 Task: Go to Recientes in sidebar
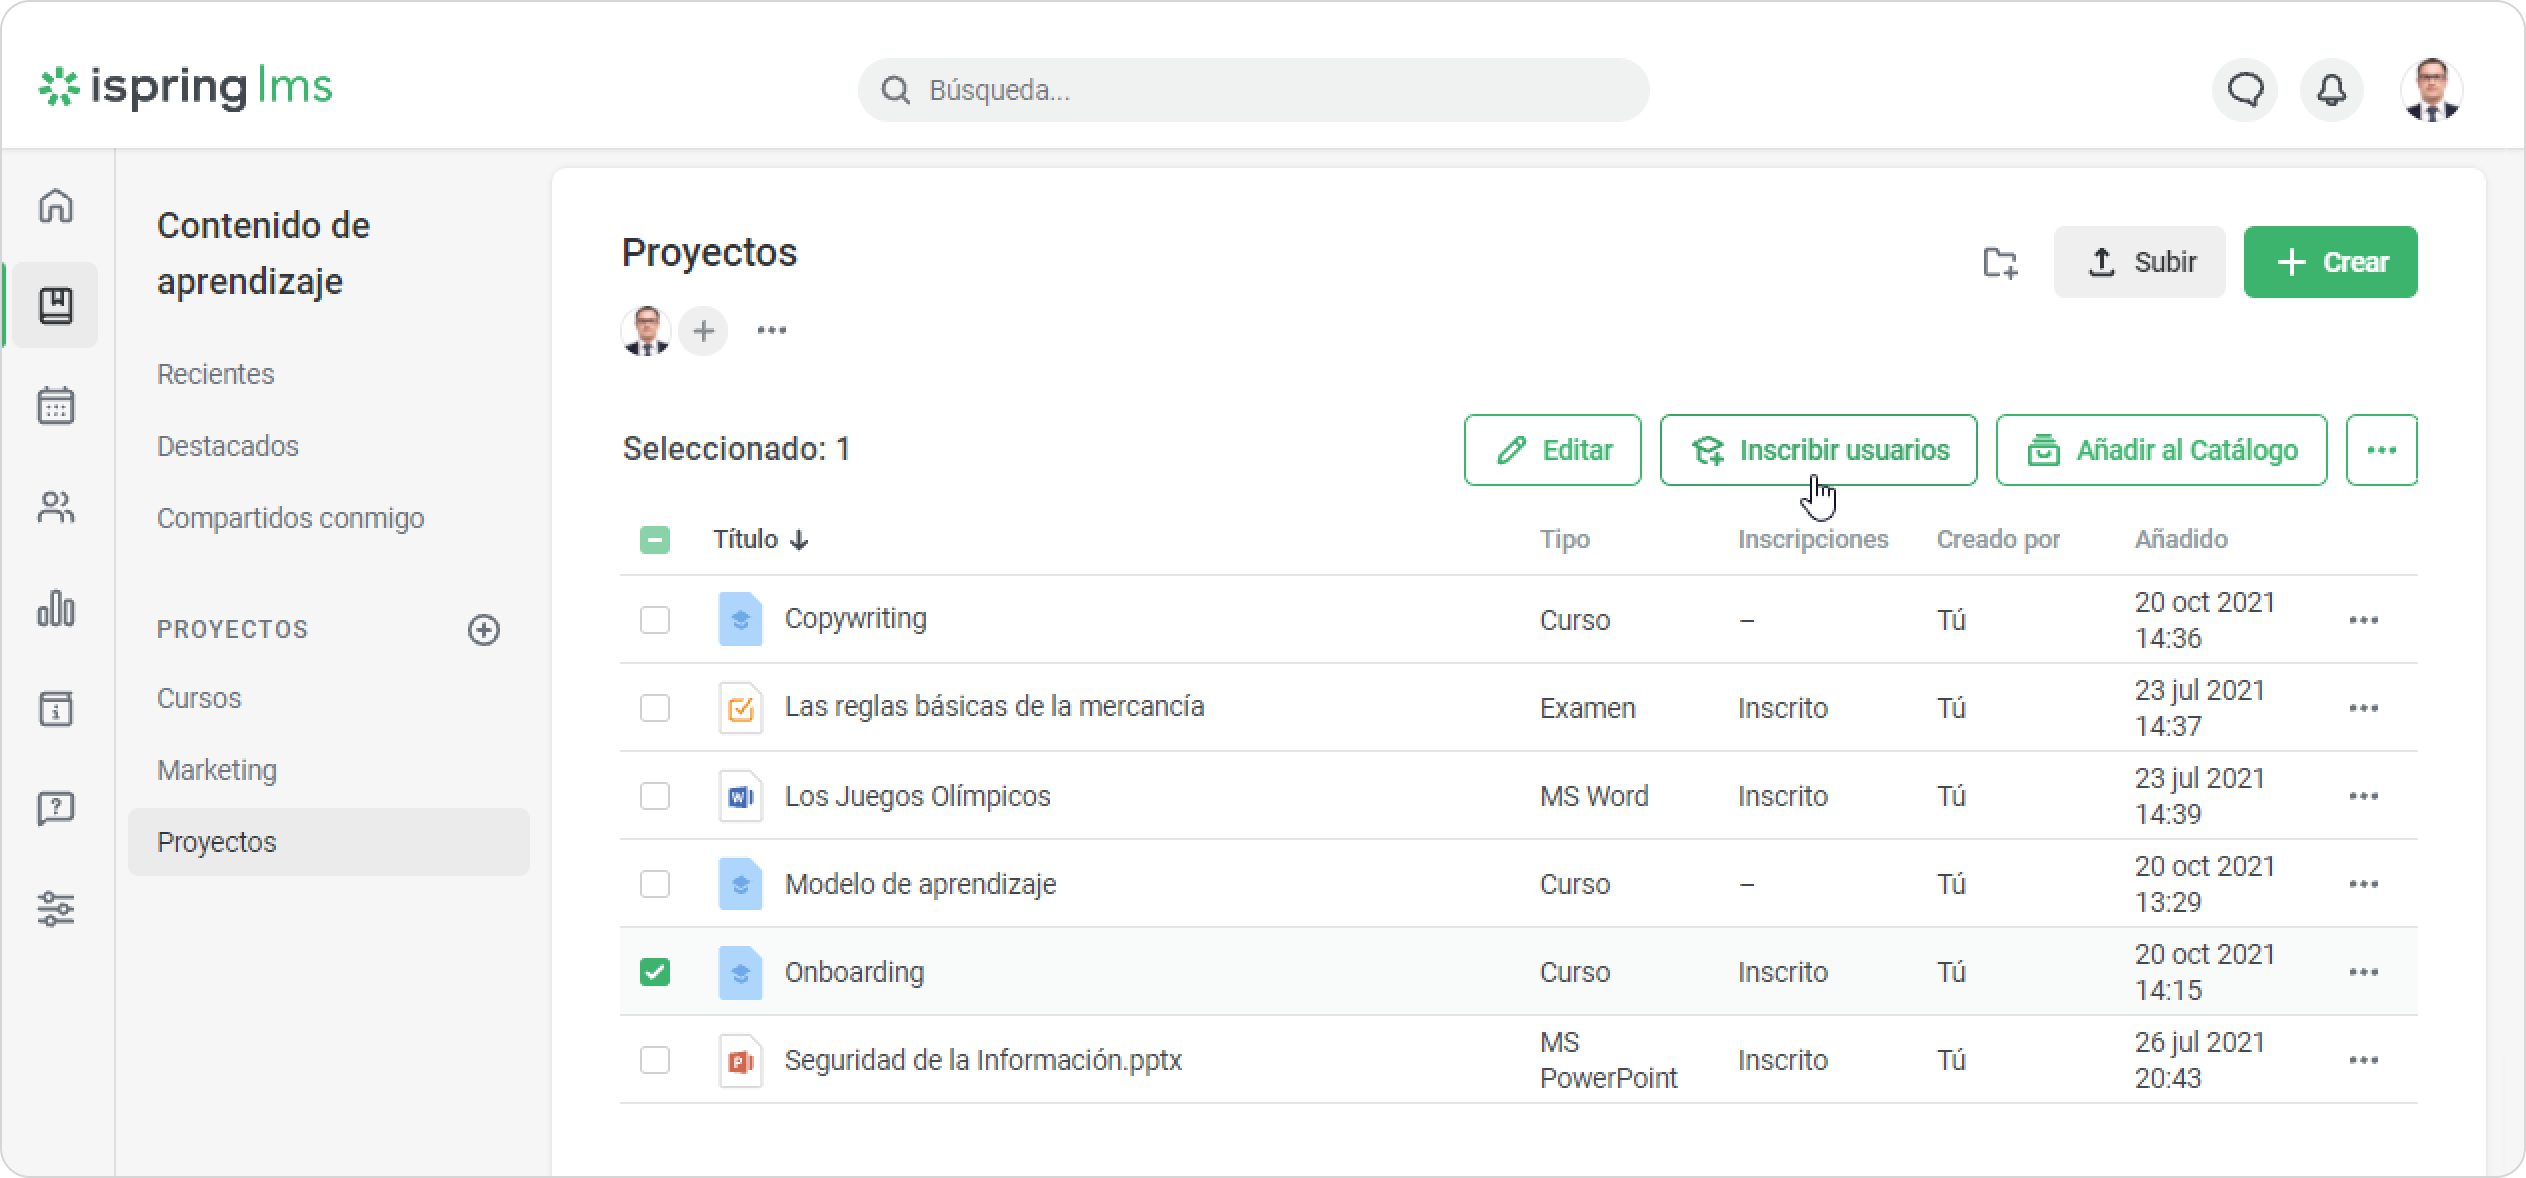click(215, 374)
